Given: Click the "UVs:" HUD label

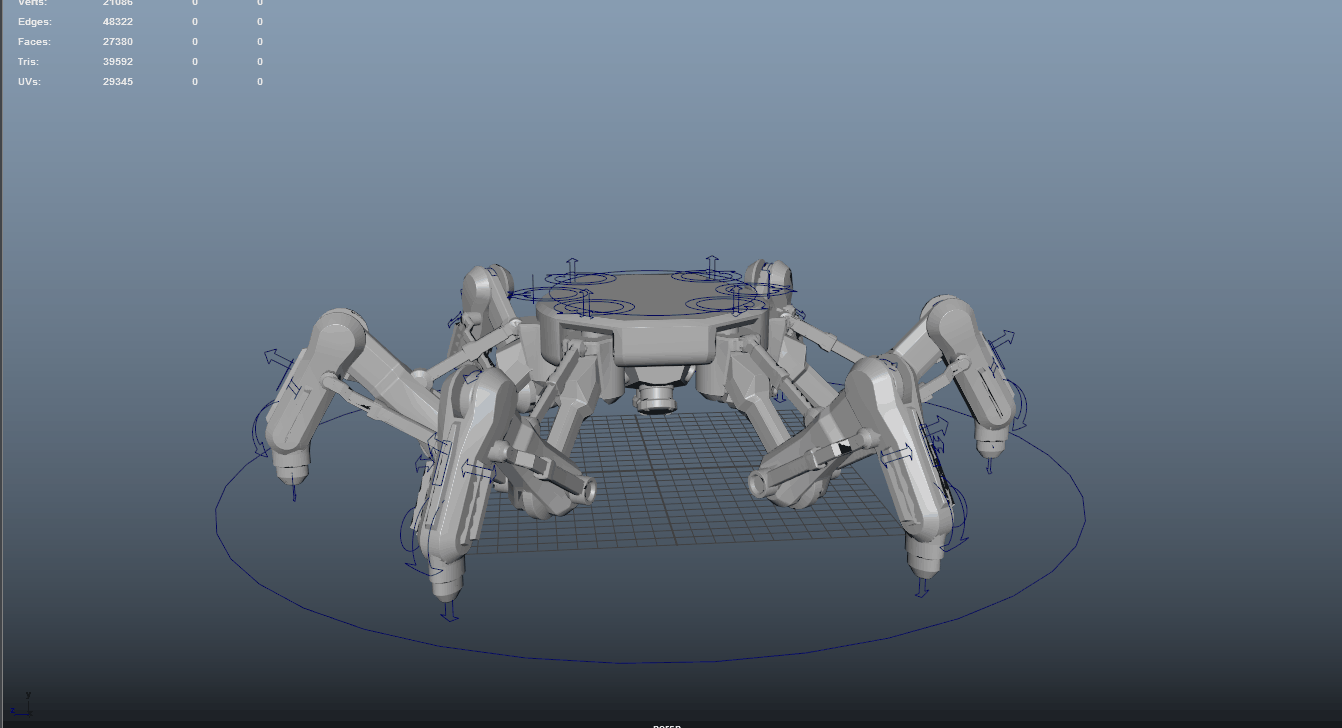Looking at the screenshot, I should [29, 82].
